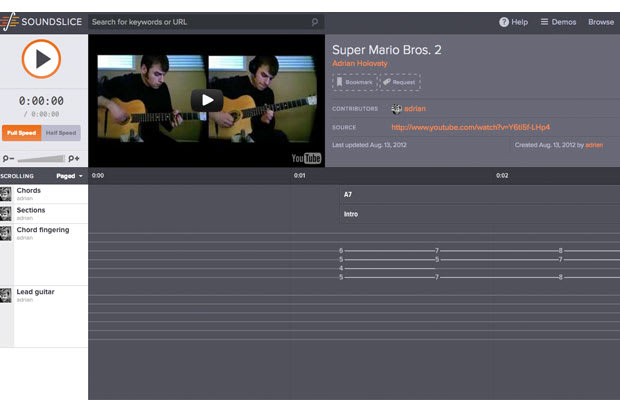Select the Lead guitar track row
The width and height of the screenshot is (620, 400).
tap(44, 316)
